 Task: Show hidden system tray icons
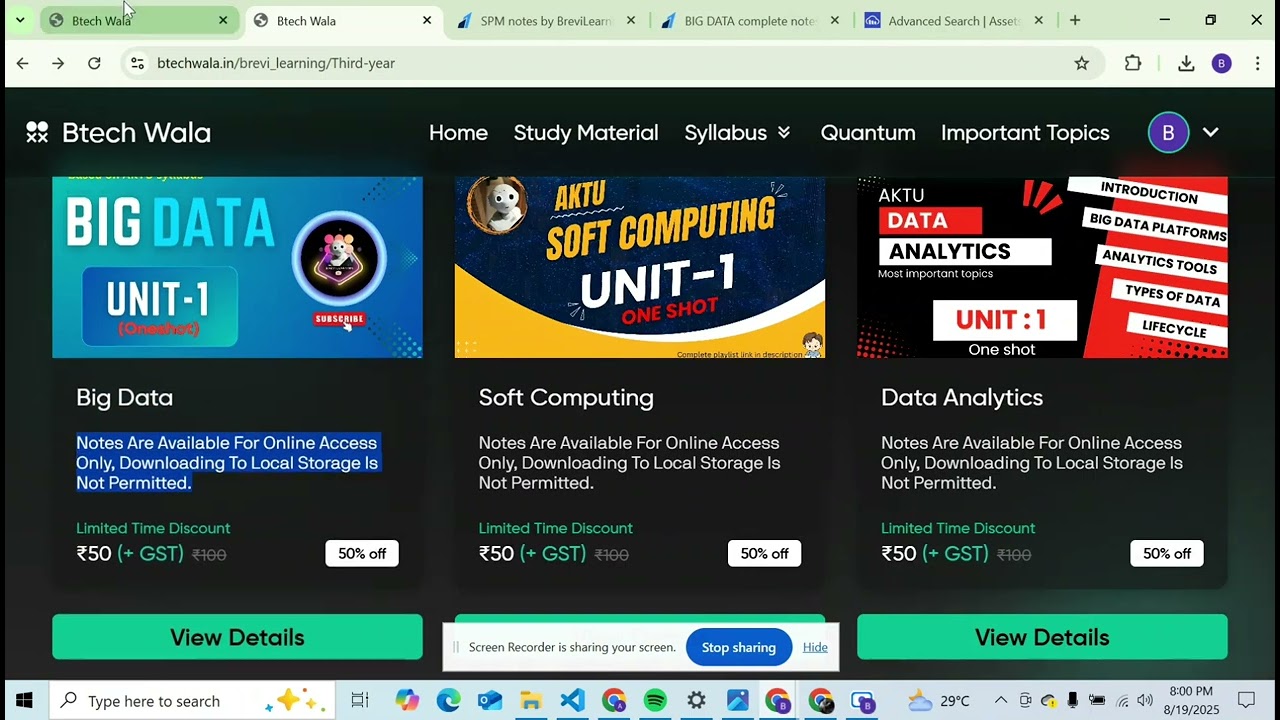click(x=1000, y=701)
